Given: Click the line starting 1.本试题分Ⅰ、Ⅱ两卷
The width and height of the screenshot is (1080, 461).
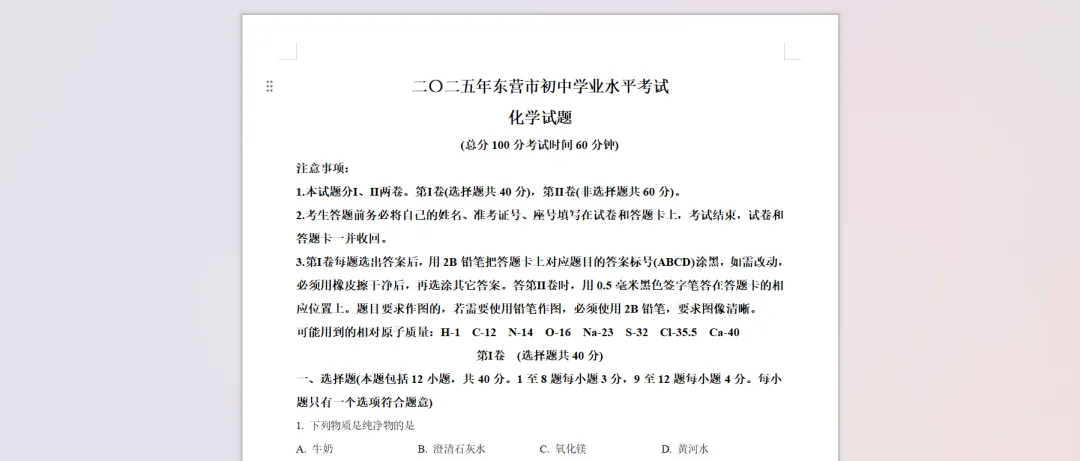Looking at the screenshot, I should click(490, 192).
